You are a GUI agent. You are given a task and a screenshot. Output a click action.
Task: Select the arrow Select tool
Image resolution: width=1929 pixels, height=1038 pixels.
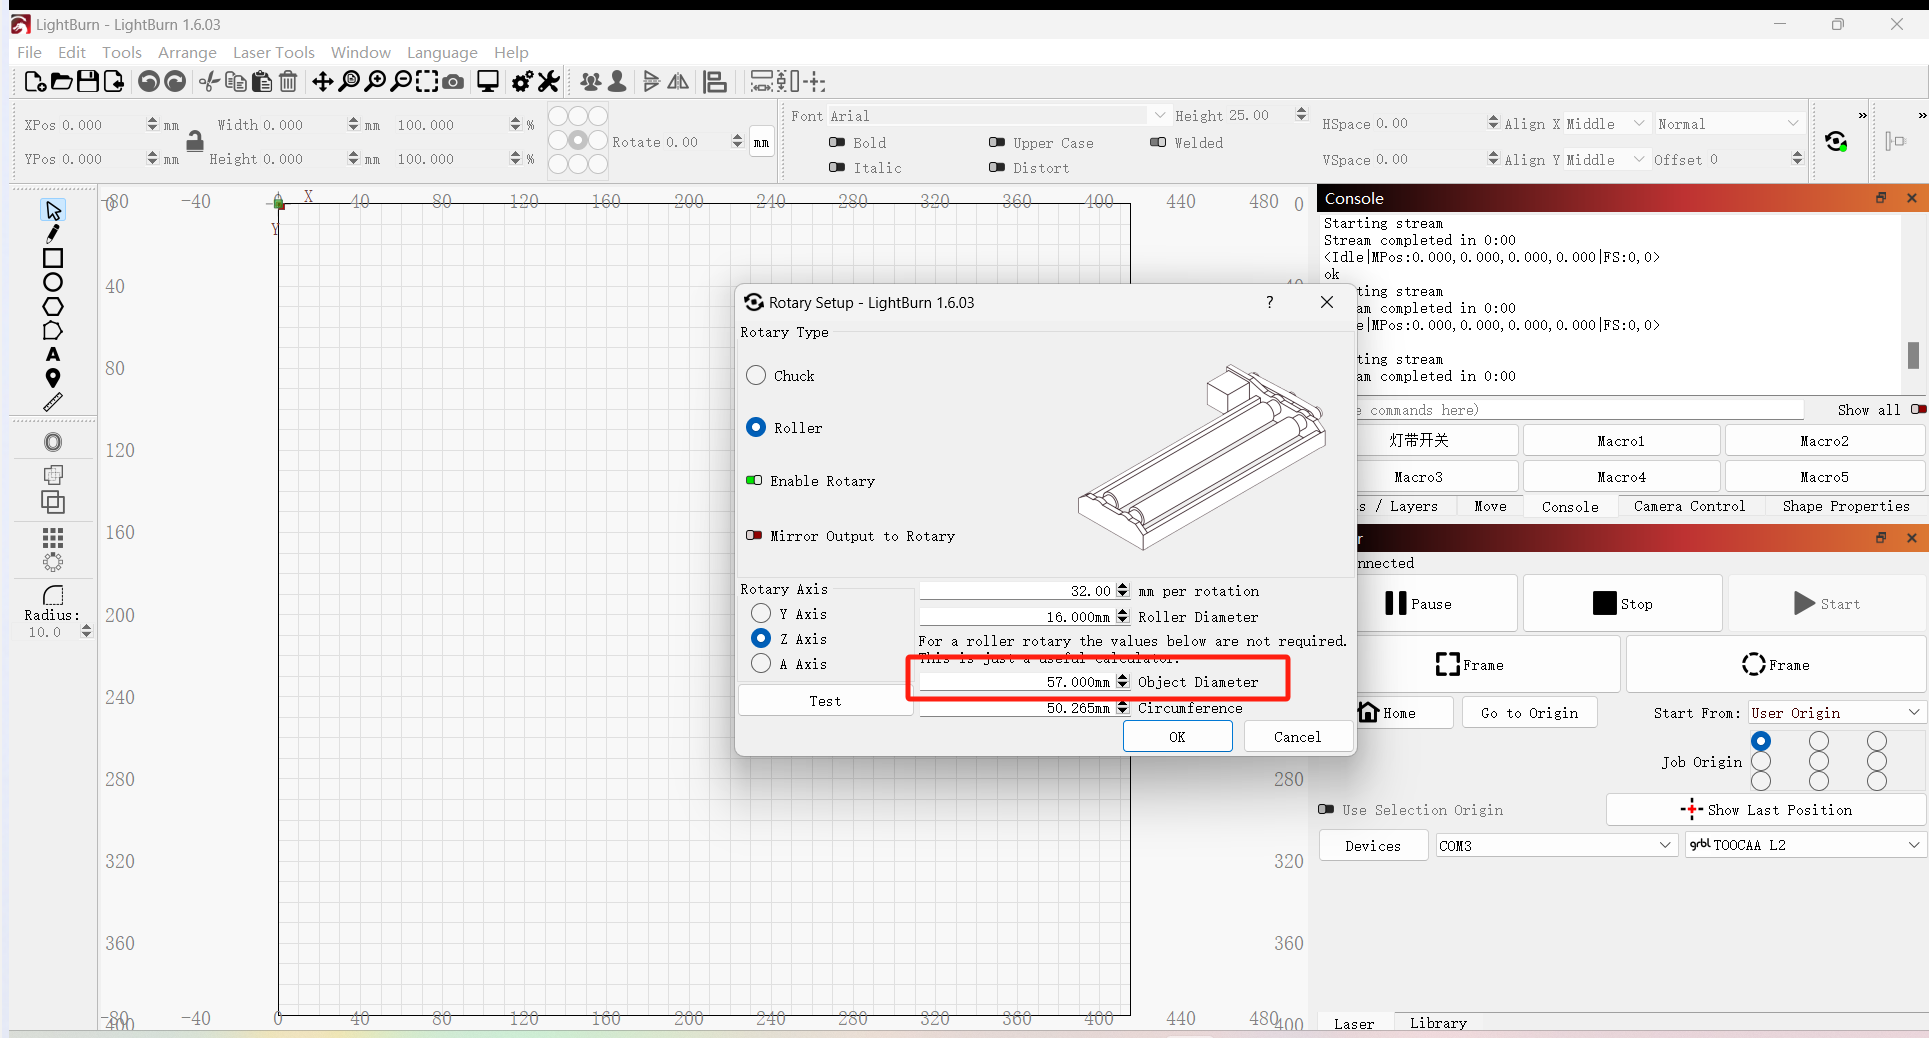(x=53, y=210)
